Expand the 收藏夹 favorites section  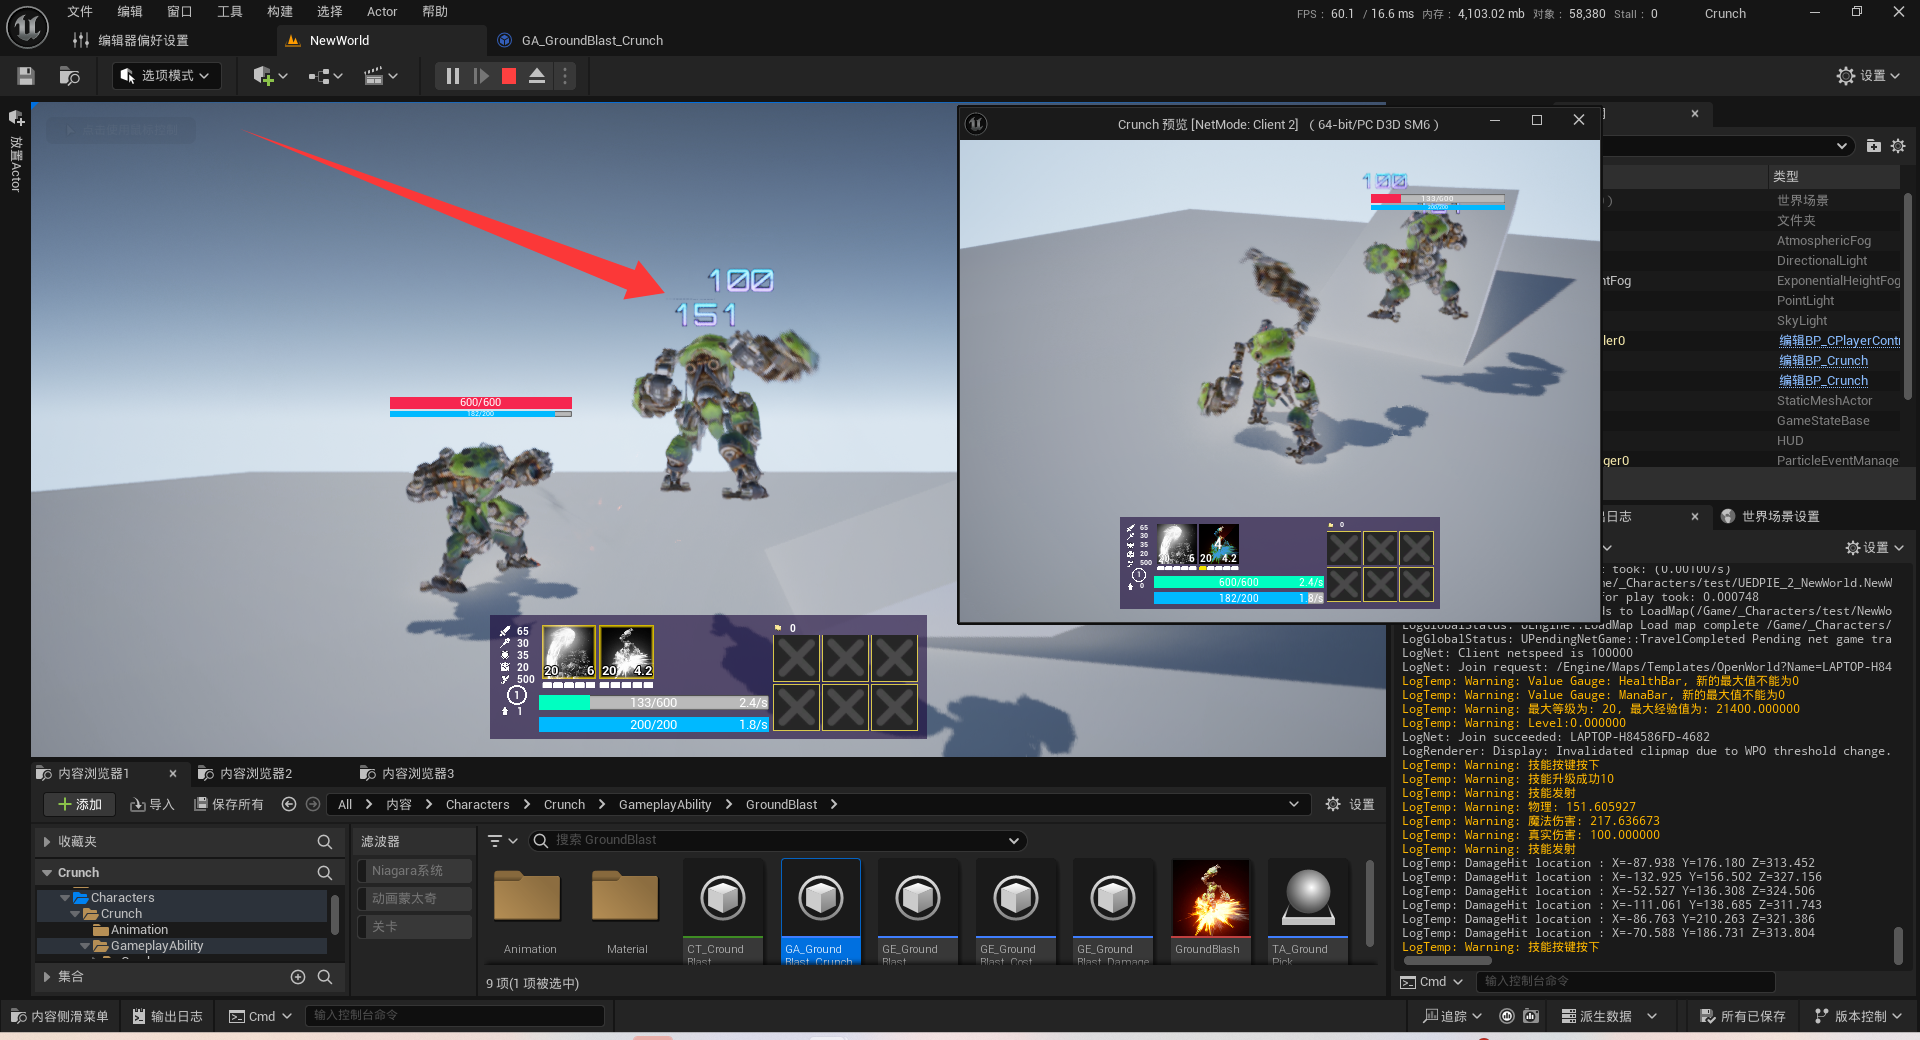(x=47, y=842)
